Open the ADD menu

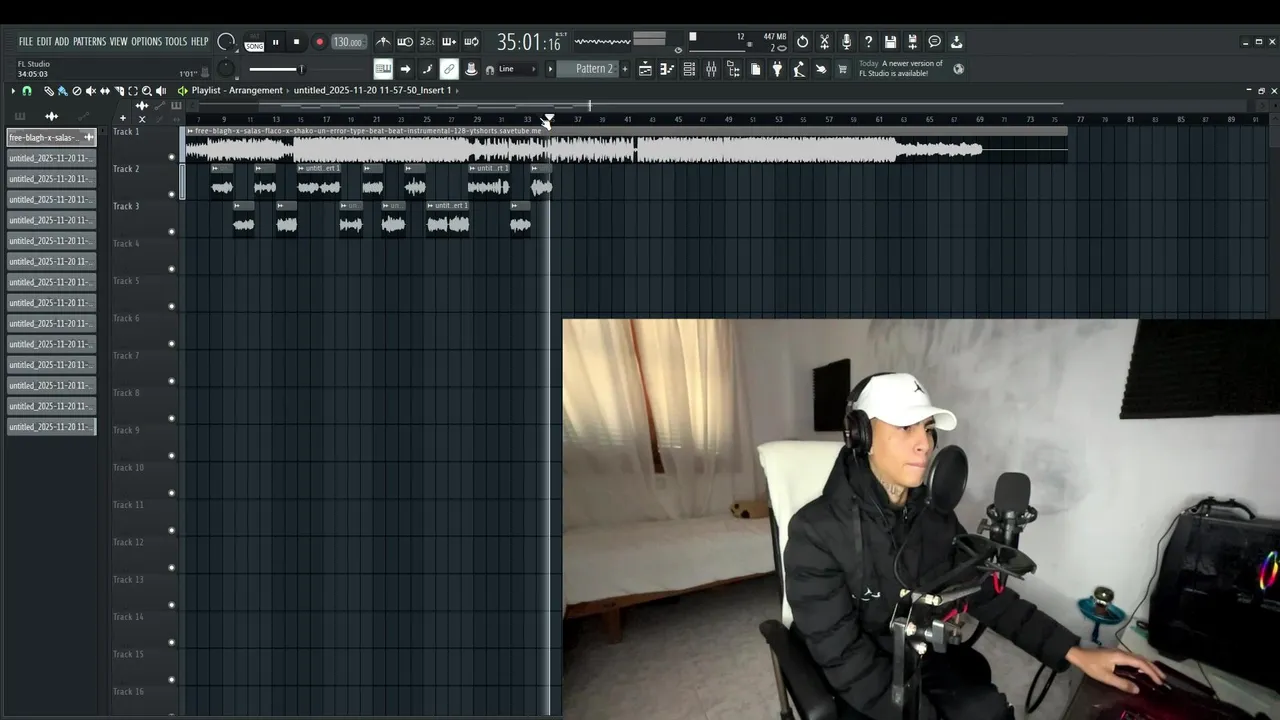tap(62, 42)
